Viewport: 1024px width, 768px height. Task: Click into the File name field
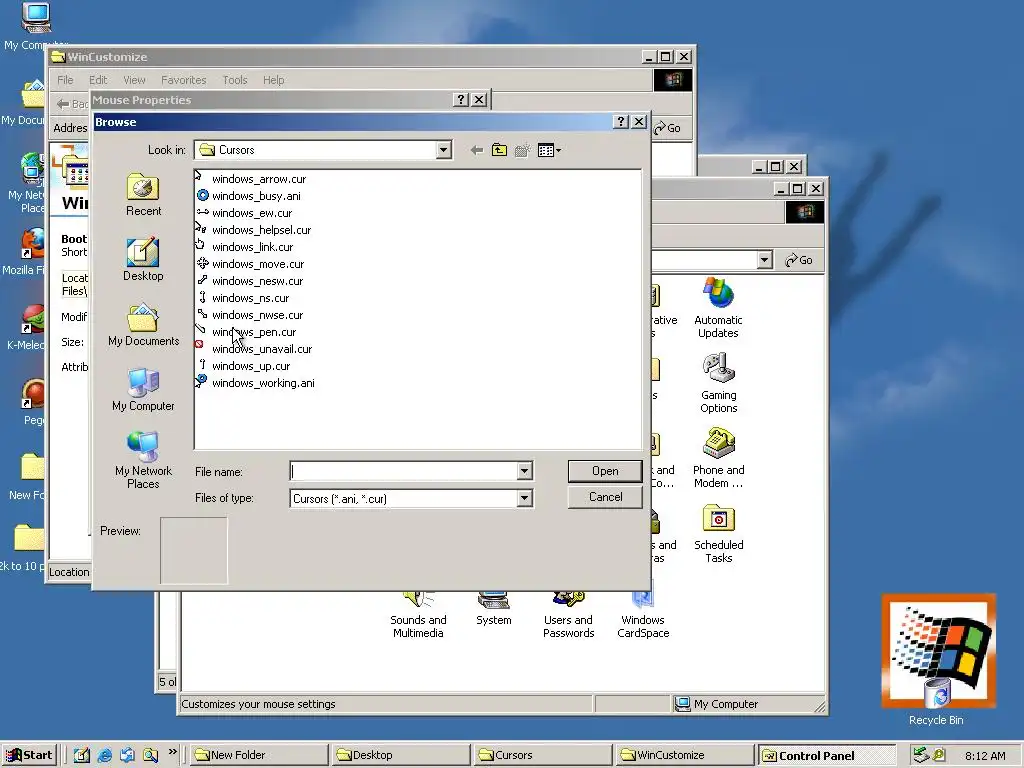pos(404,471)
